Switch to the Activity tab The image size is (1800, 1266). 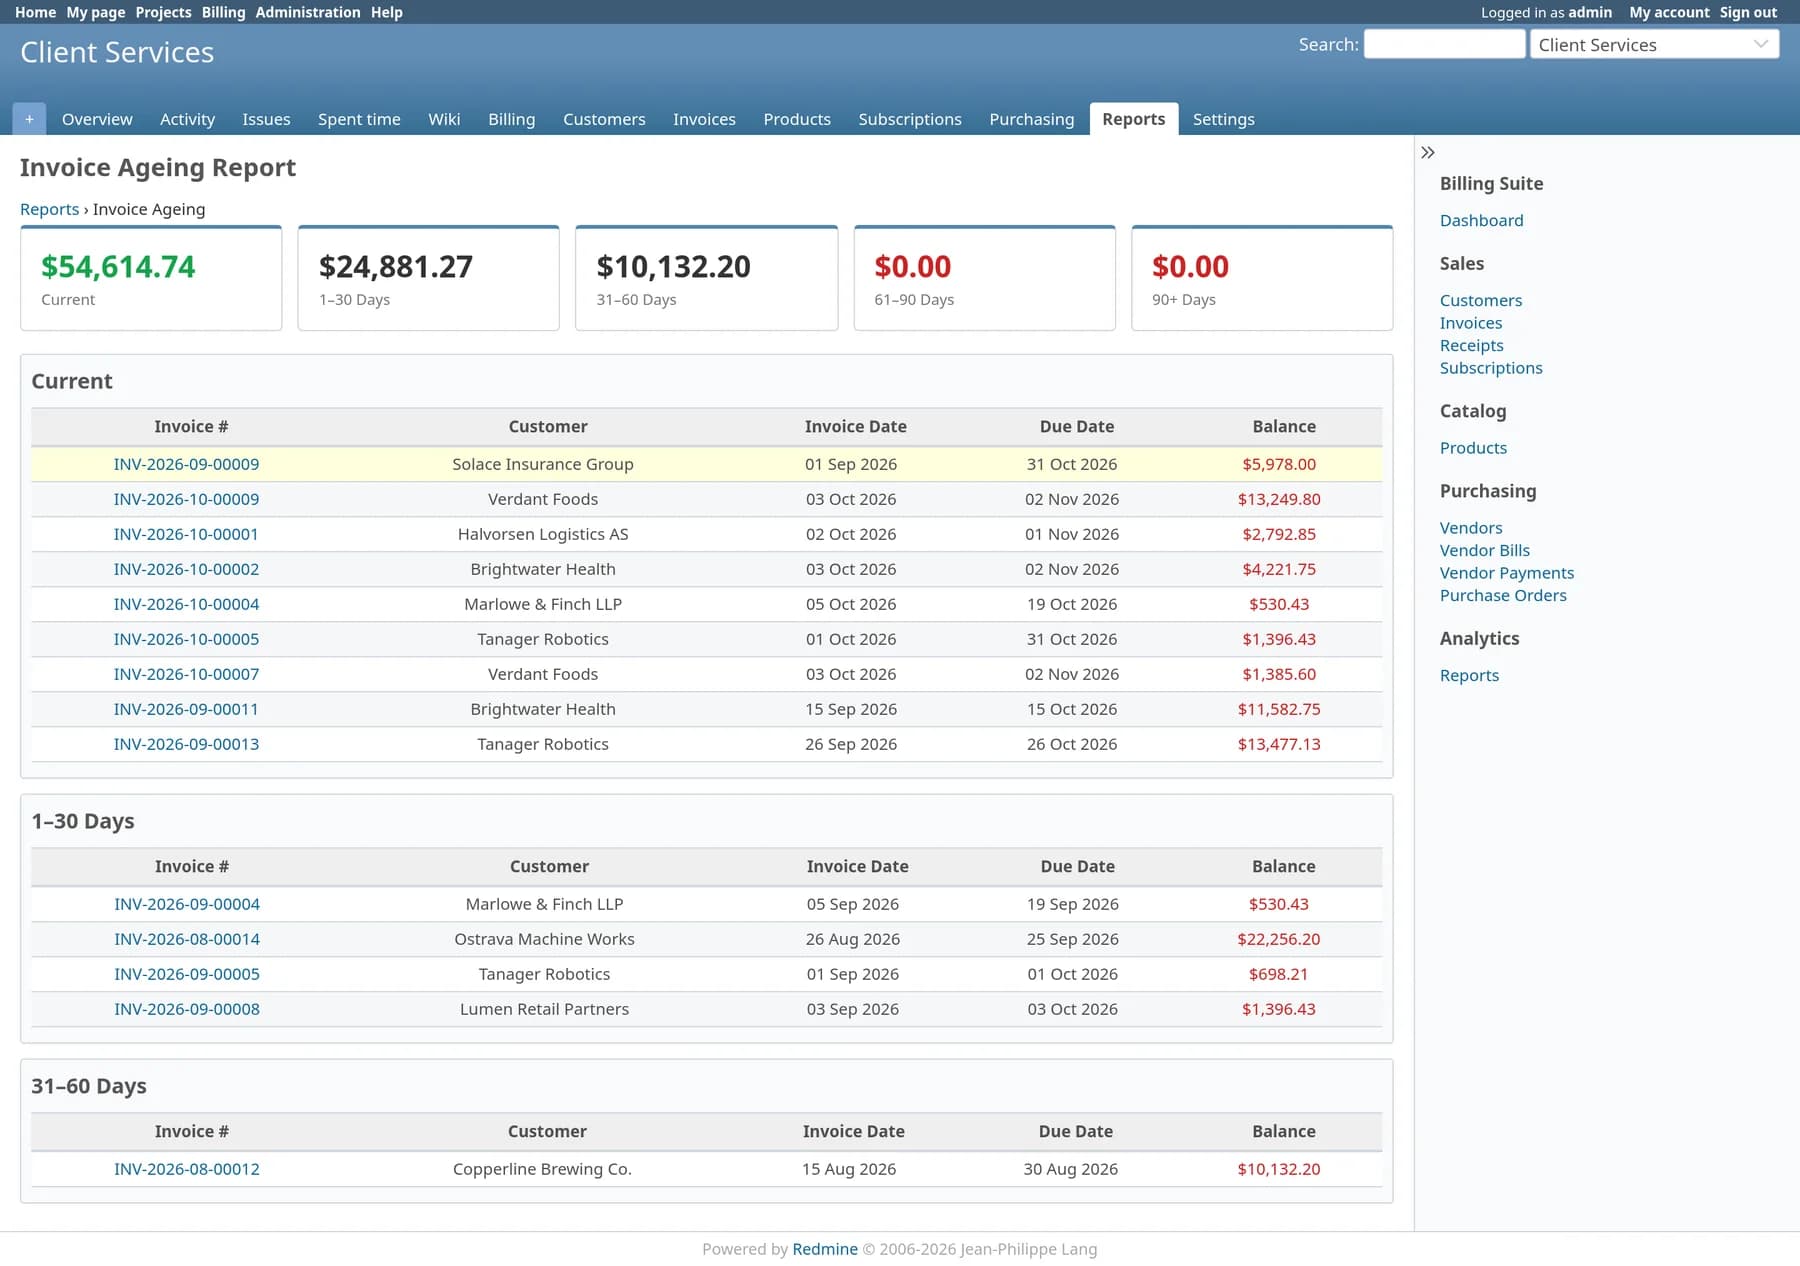tap(187, 119)
